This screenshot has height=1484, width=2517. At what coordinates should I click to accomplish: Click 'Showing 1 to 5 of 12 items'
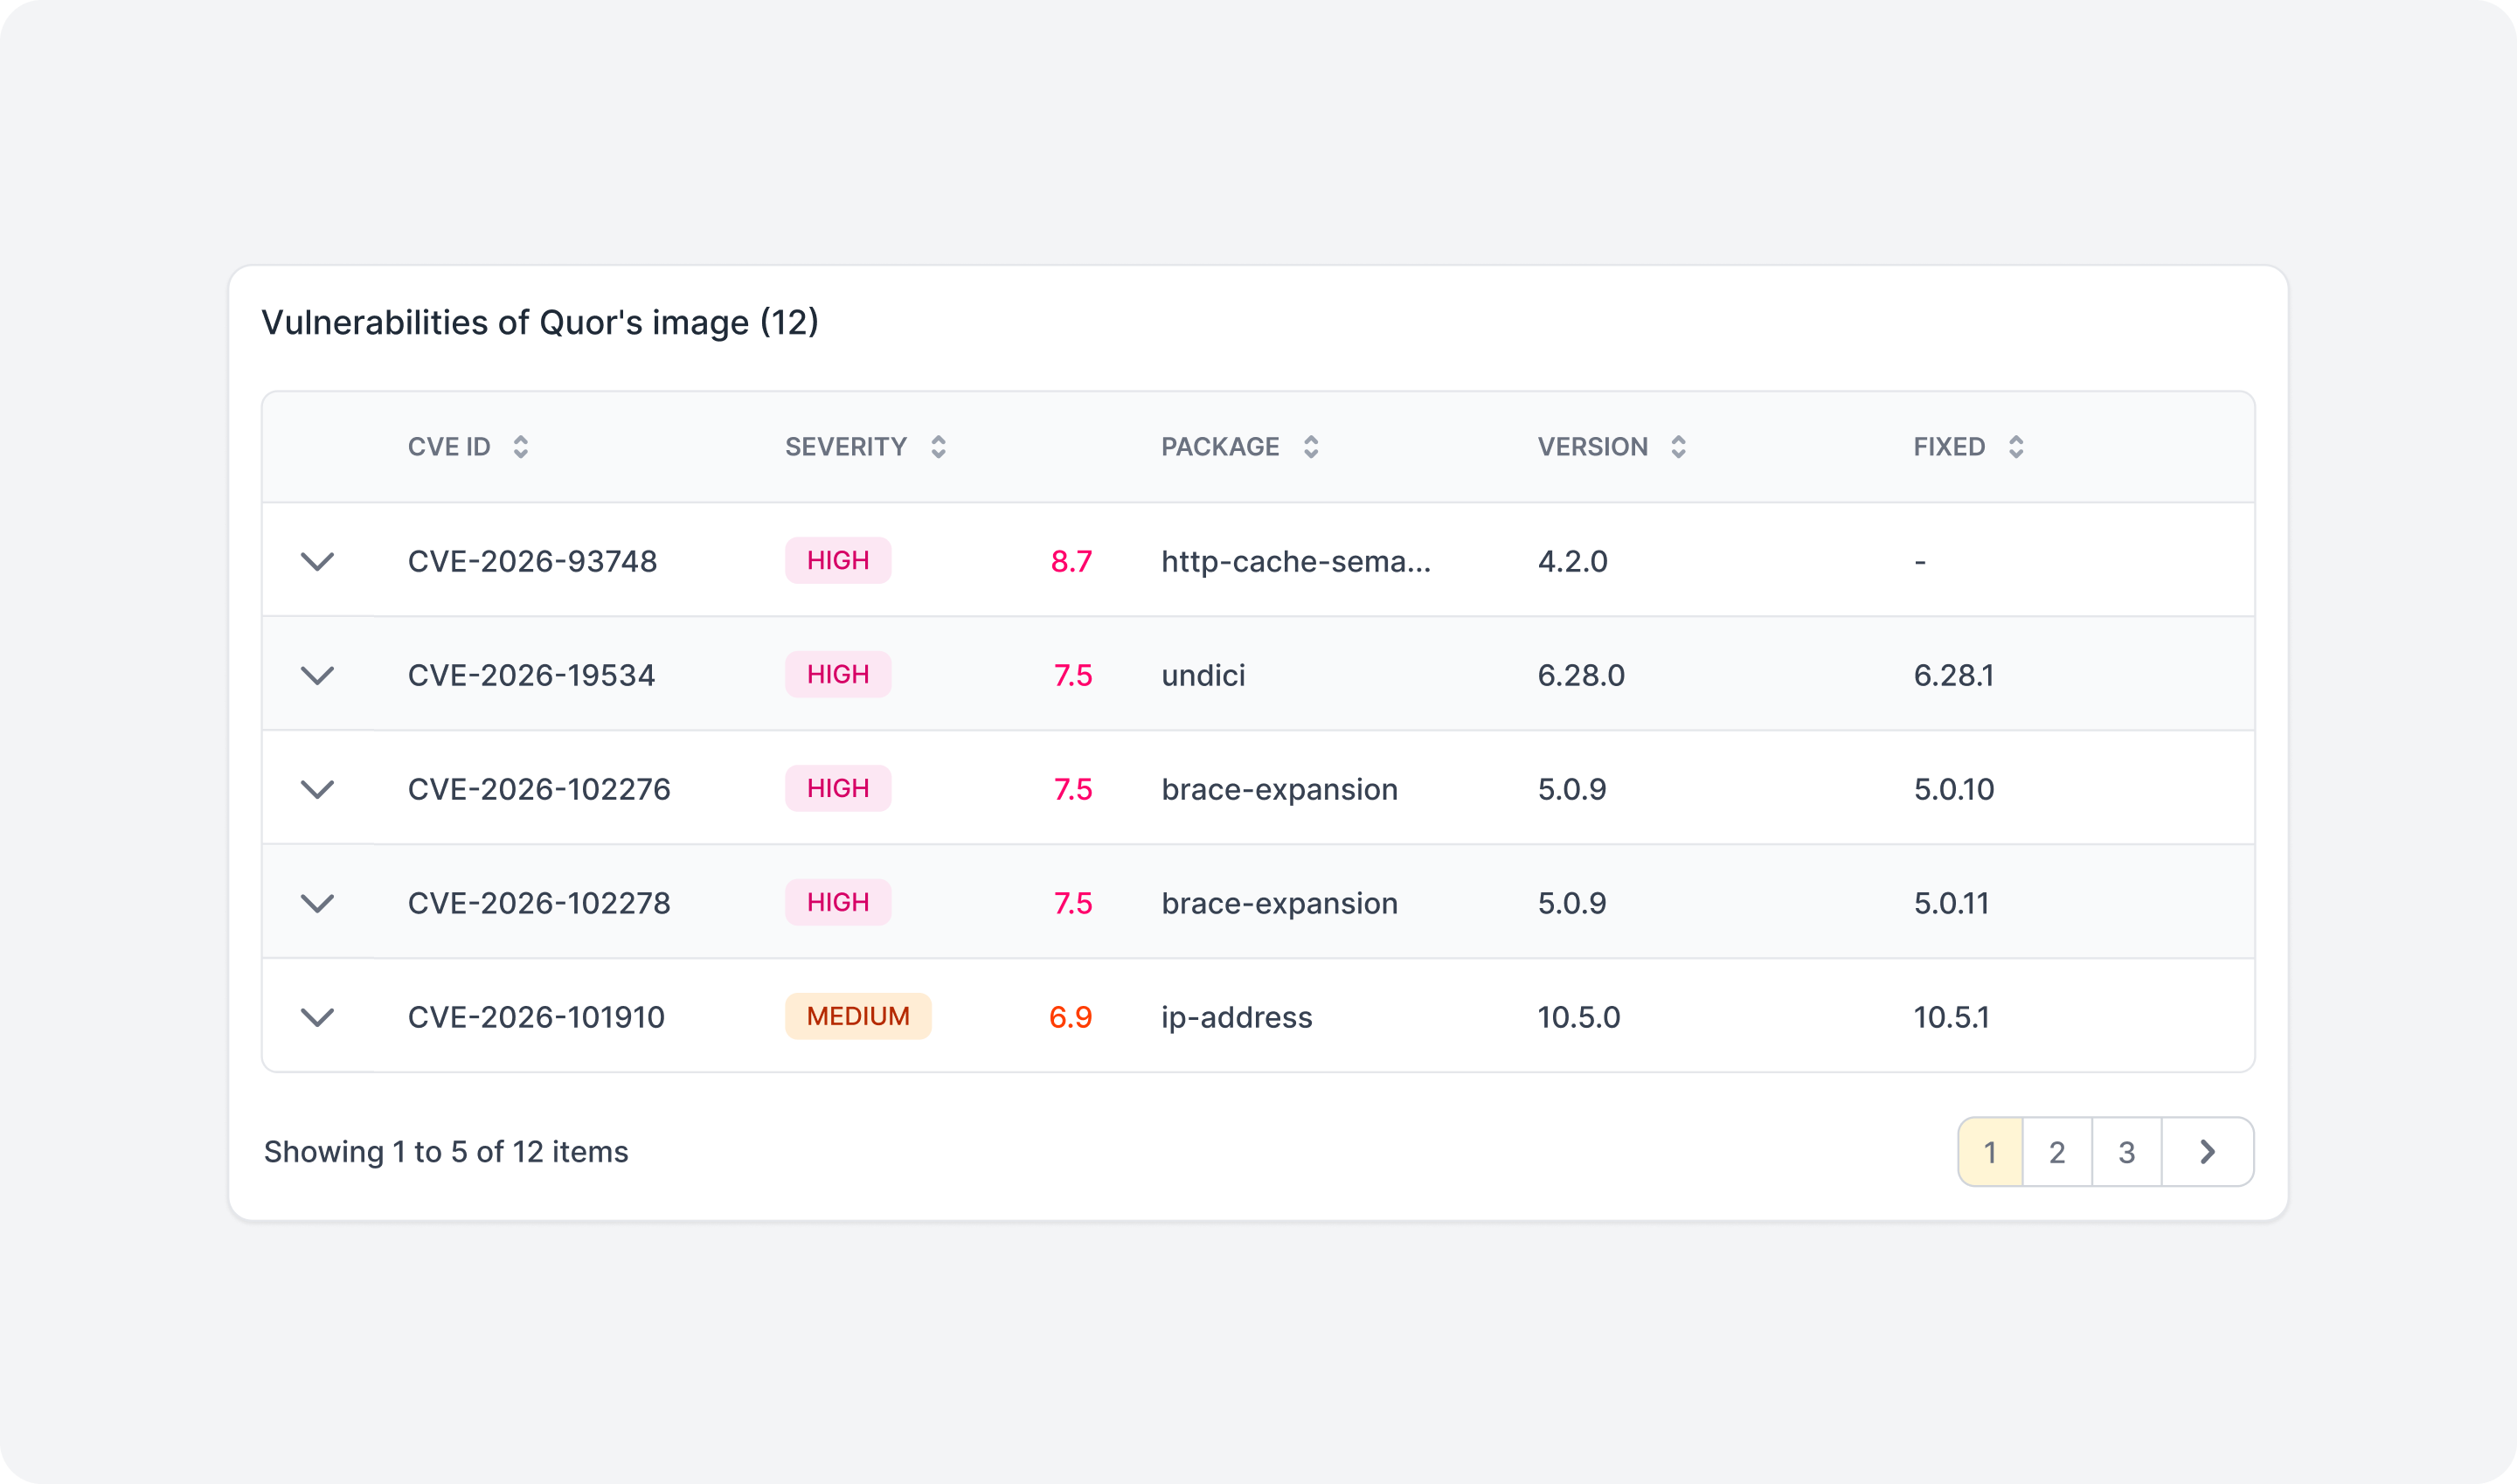(x=446, y=1152)
